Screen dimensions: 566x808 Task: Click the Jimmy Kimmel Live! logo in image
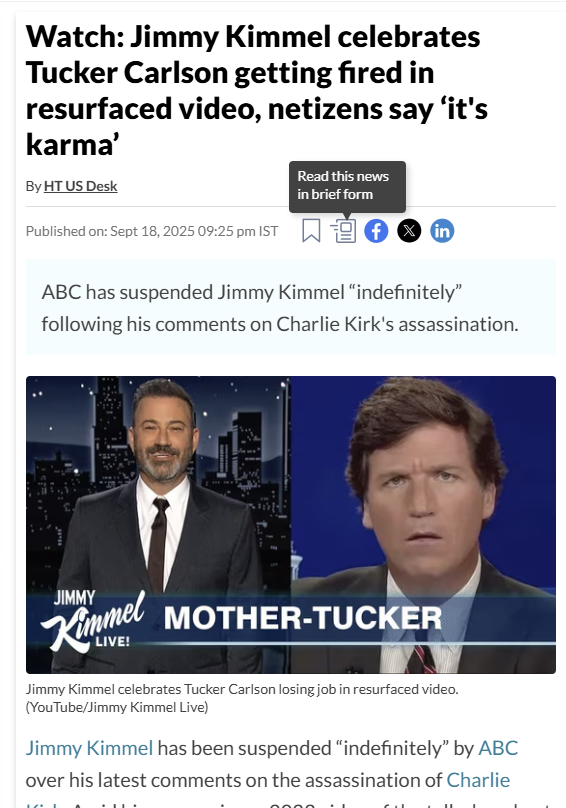point(93,621)
